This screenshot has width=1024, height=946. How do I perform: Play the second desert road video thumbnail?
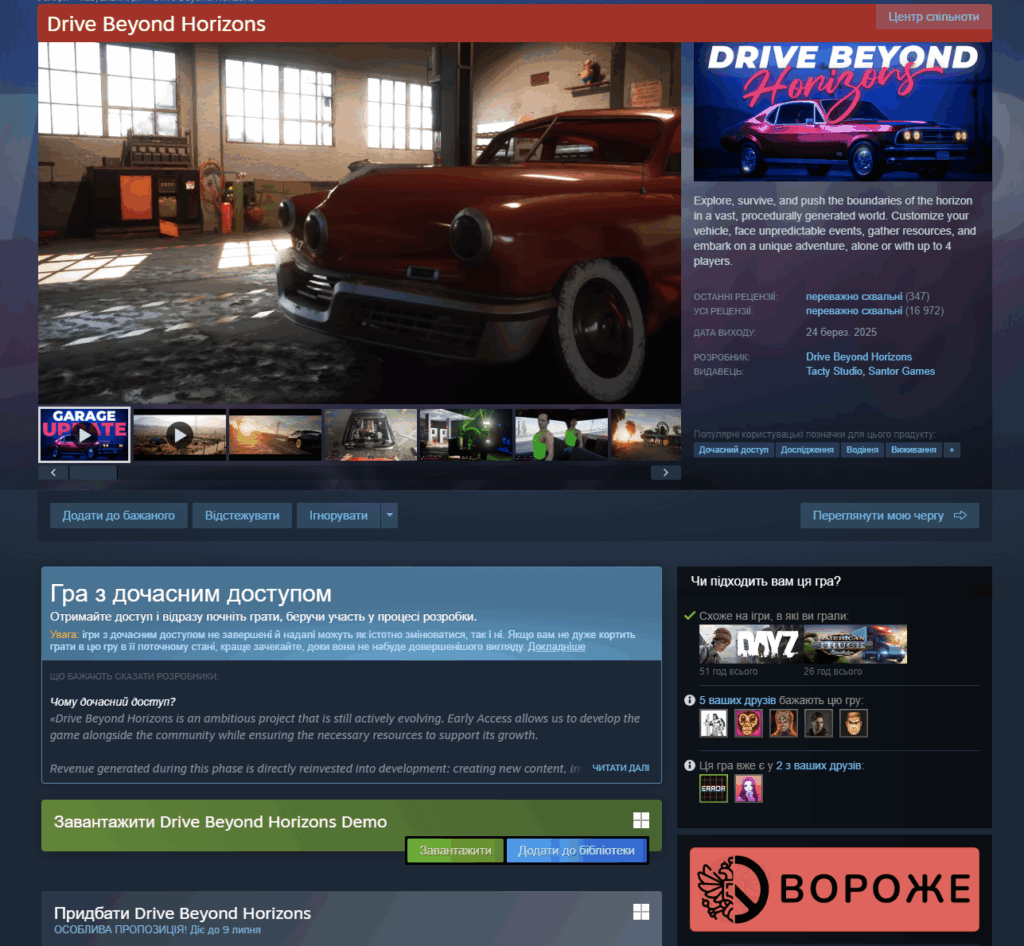(180, 435)
